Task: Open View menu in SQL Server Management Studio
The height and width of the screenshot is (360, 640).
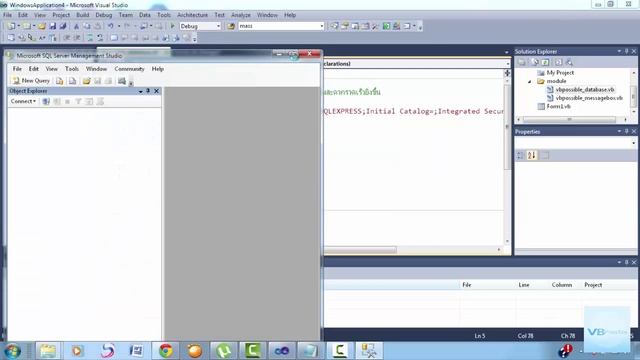Action: tap(51, 69)
